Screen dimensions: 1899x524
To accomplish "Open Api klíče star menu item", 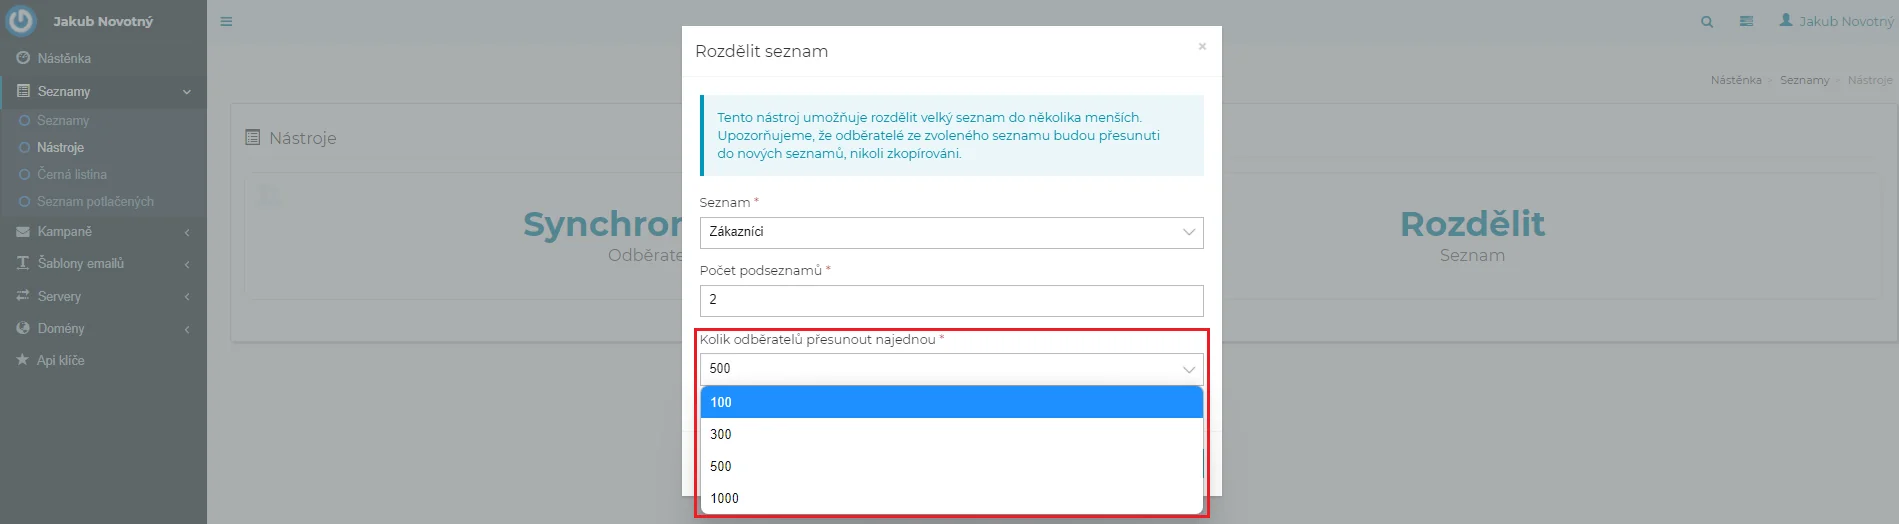I will point(60,360).
